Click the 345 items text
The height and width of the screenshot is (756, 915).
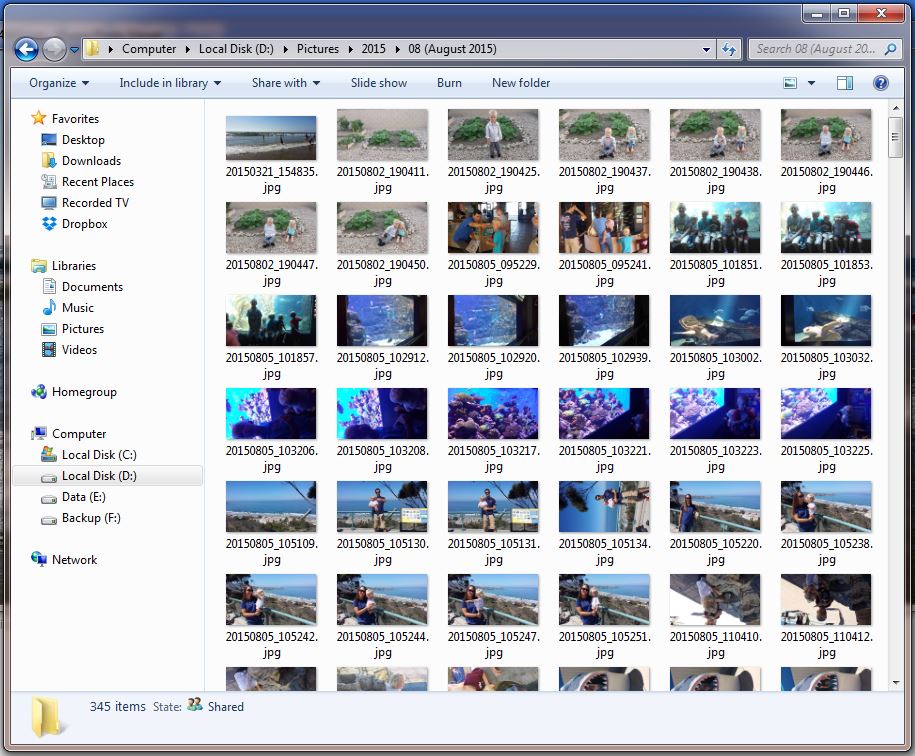(x=117, y=706)
